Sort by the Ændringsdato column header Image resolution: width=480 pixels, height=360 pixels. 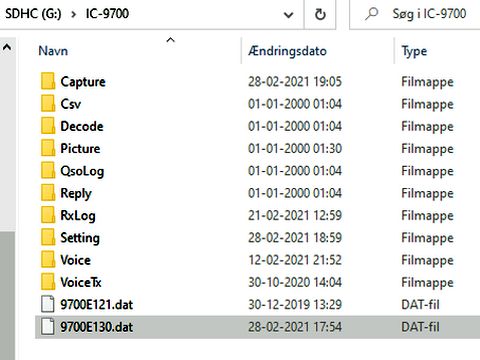287,51
